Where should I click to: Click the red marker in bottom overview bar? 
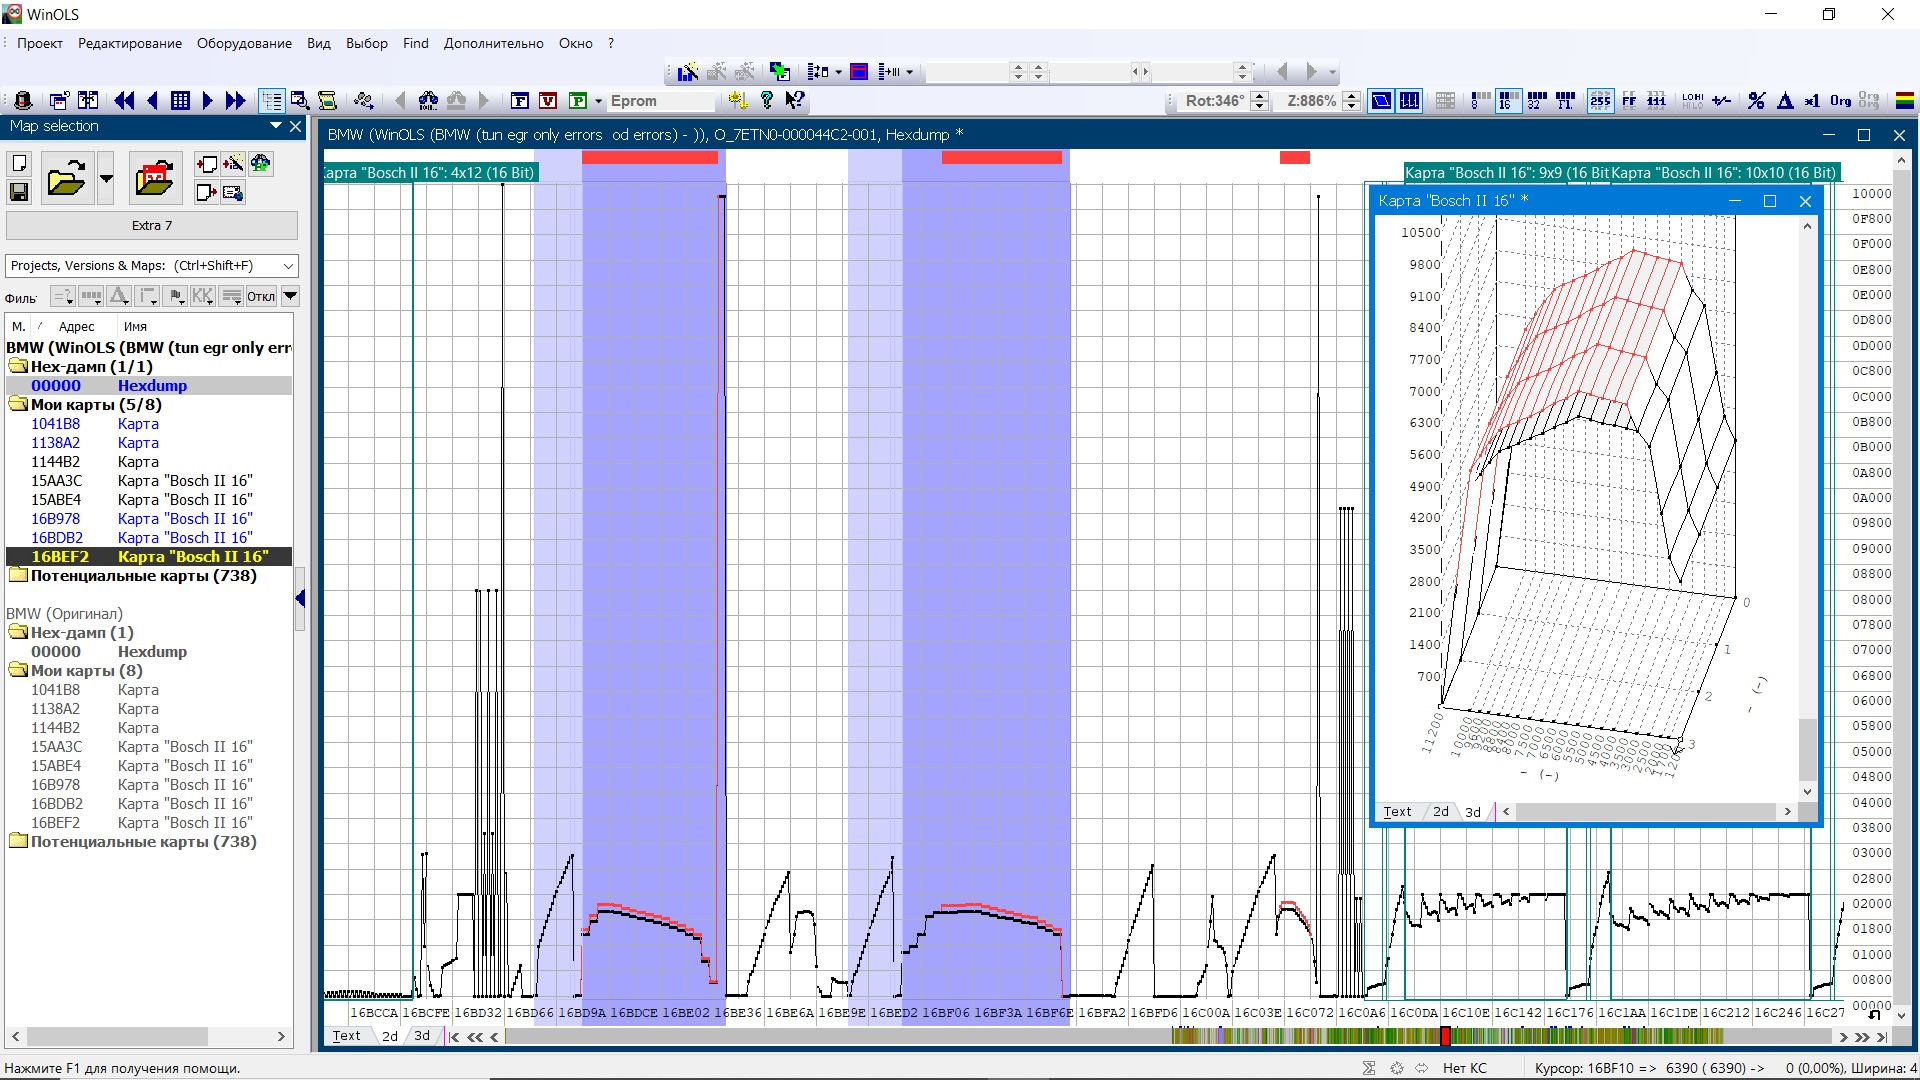tap(1445, 1036)
